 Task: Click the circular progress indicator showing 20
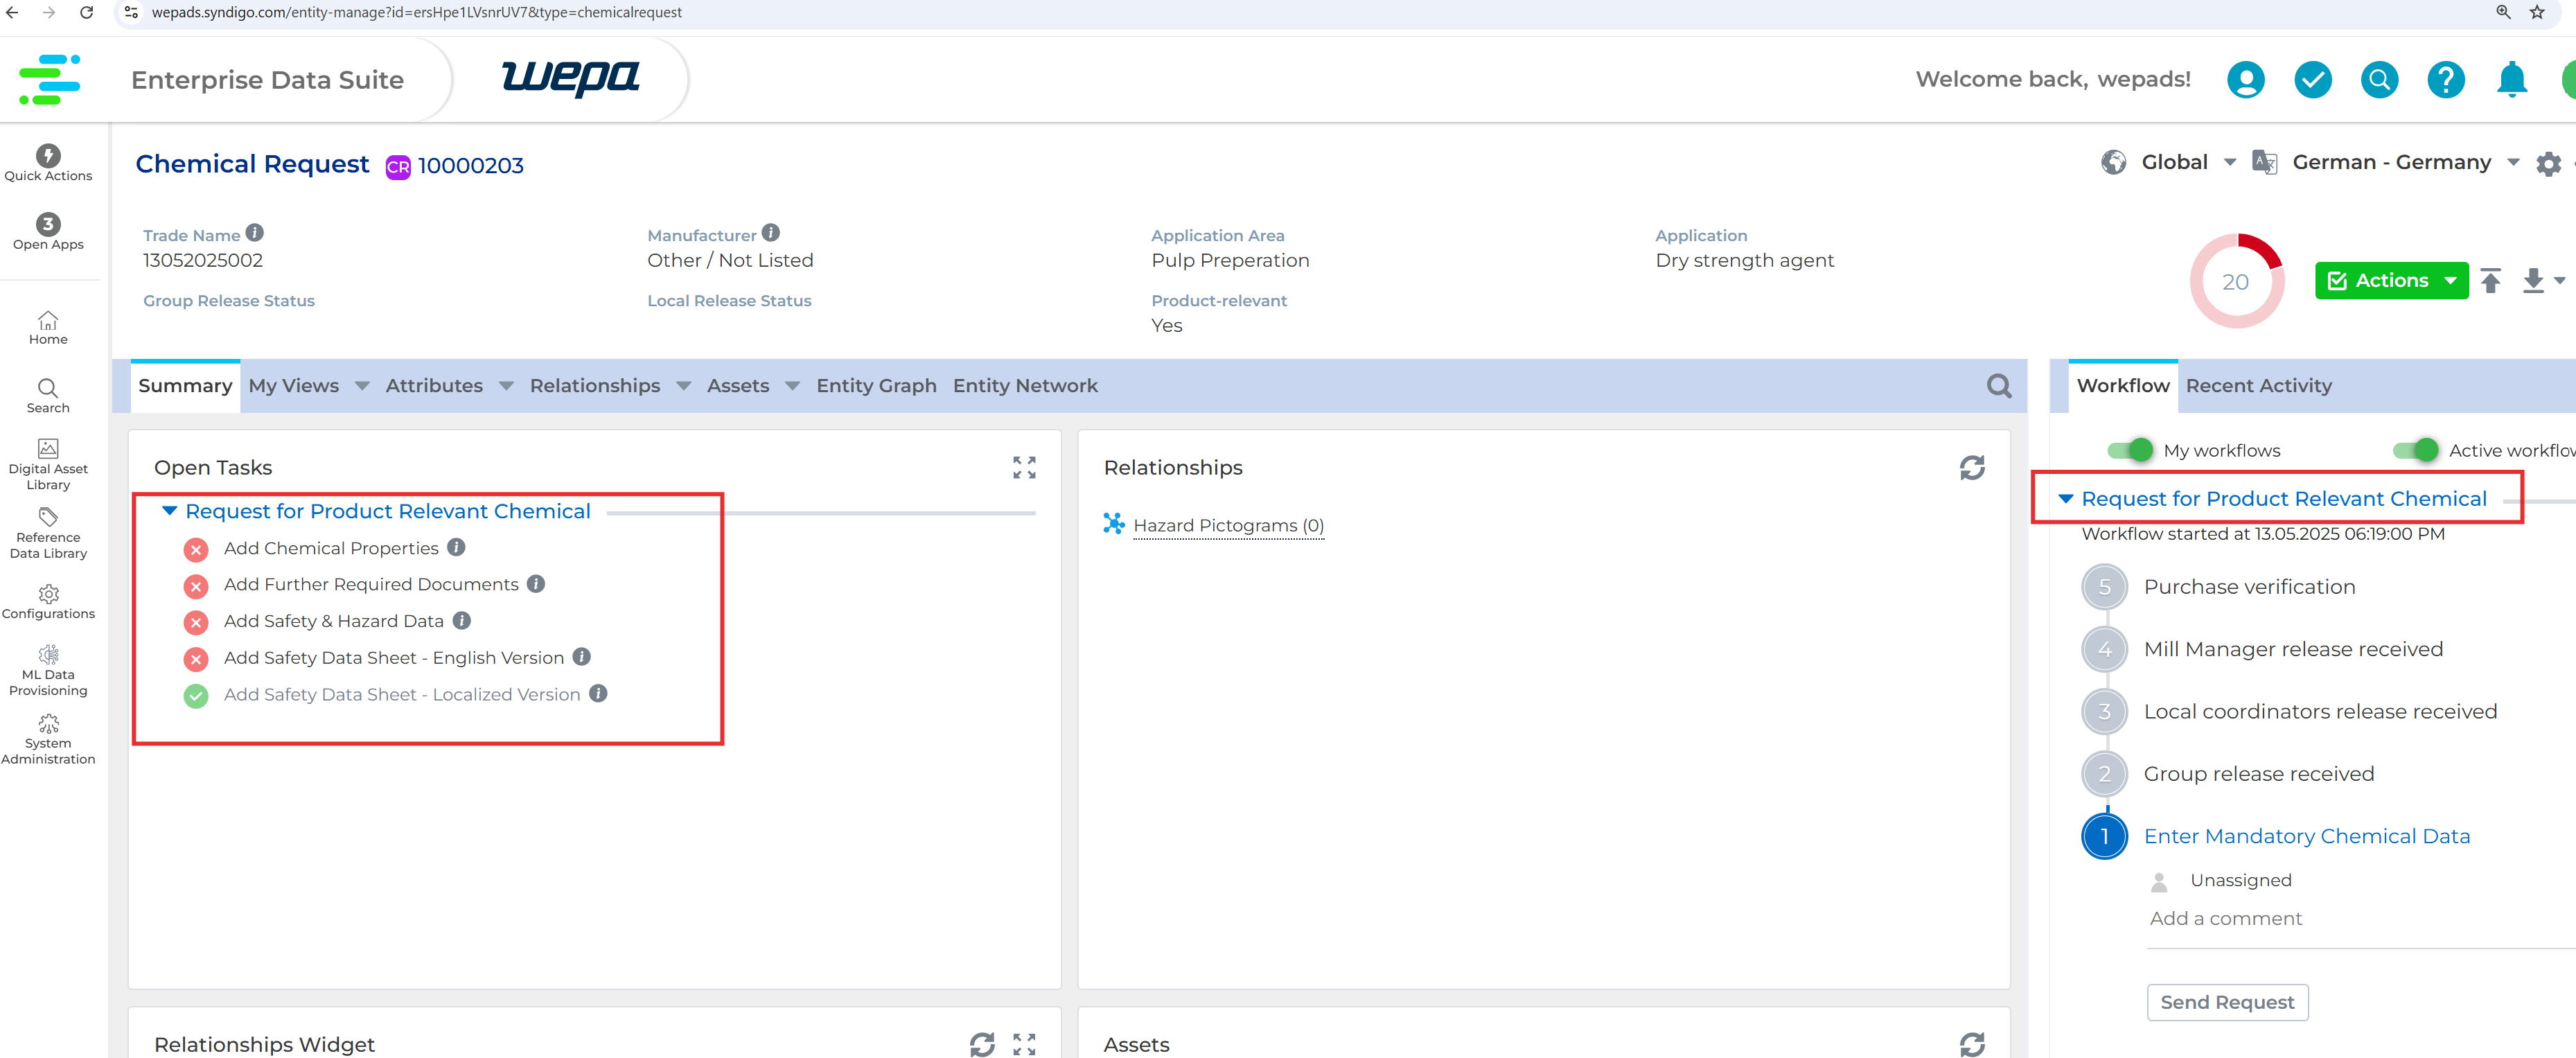(x=2237, y=281)
